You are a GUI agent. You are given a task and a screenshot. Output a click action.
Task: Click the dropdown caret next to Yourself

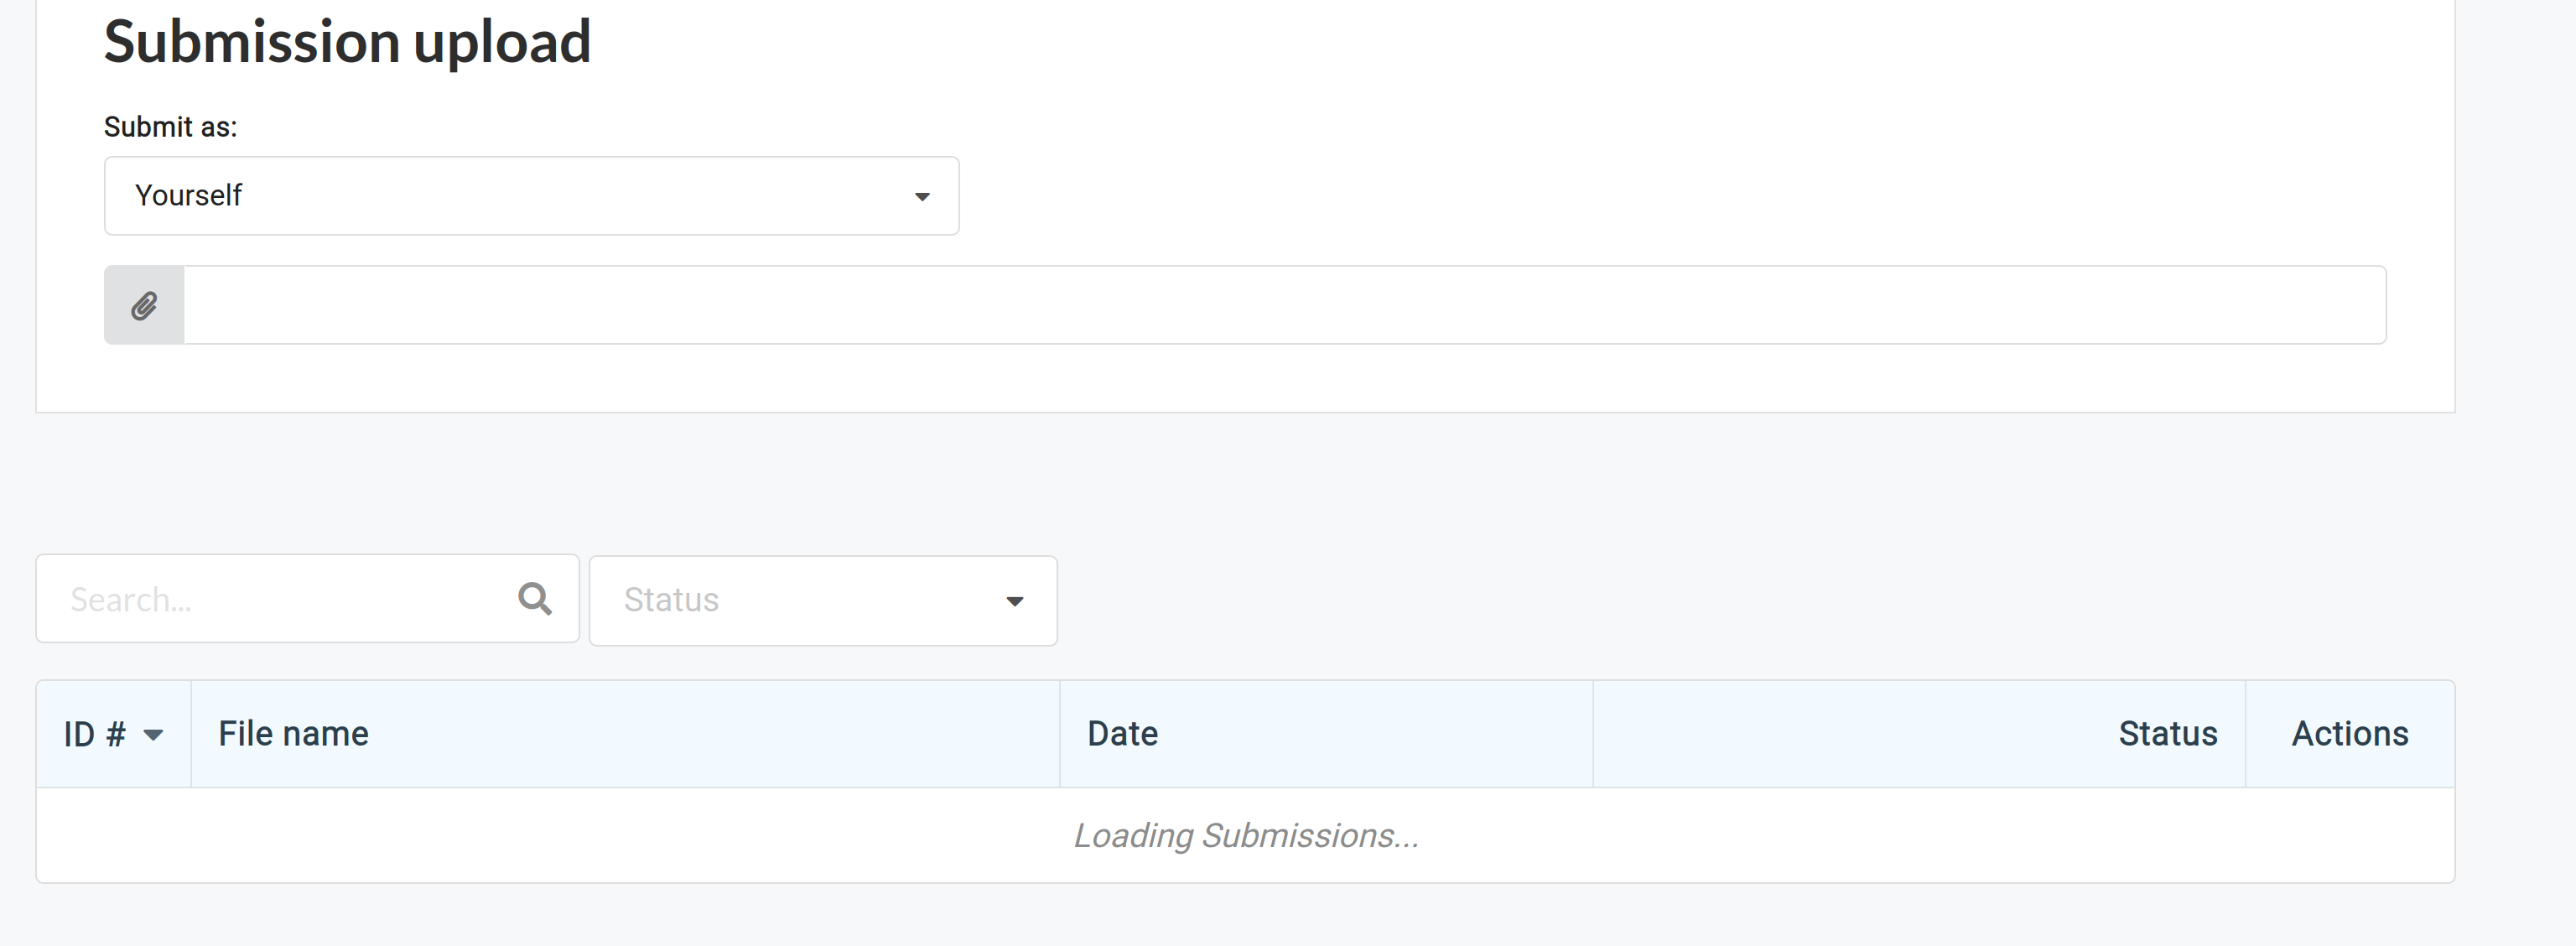[922, 196]
